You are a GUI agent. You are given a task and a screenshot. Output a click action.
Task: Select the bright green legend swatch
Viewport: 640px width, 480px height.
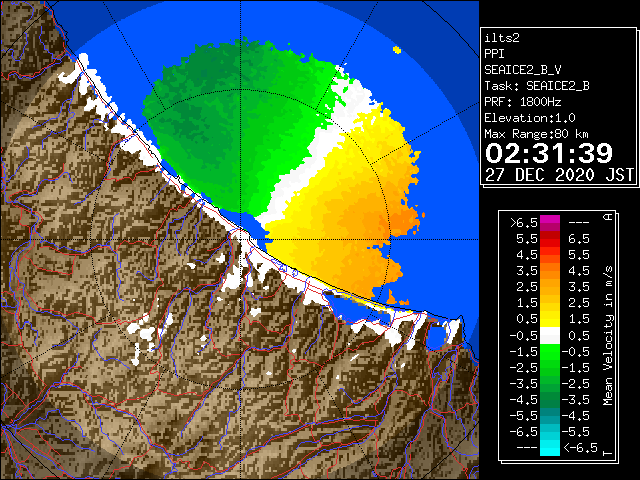point(550,353)
